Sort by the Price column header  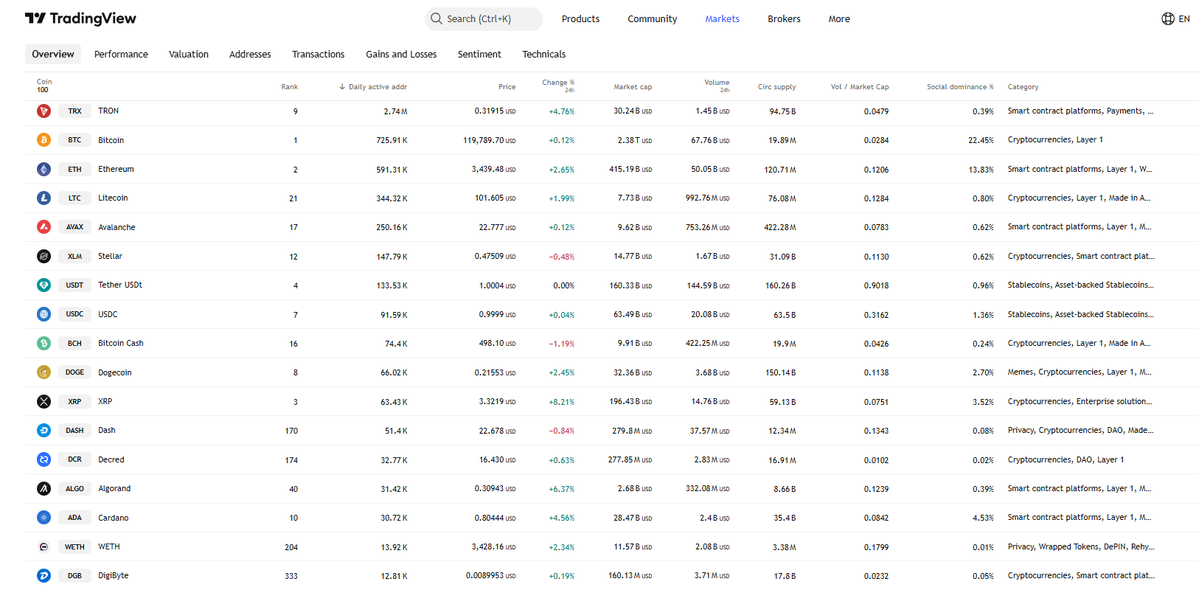pos(507,87)
